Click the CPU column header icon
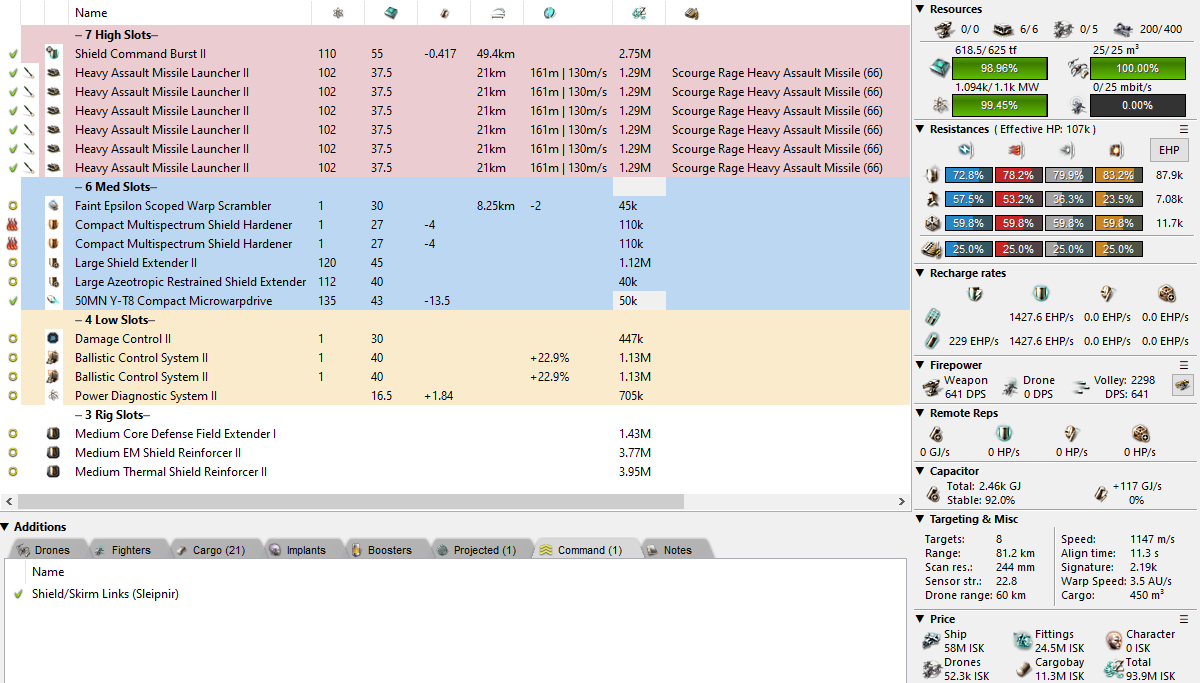This screenshot has width=1200, height=683. pos(389,13)
